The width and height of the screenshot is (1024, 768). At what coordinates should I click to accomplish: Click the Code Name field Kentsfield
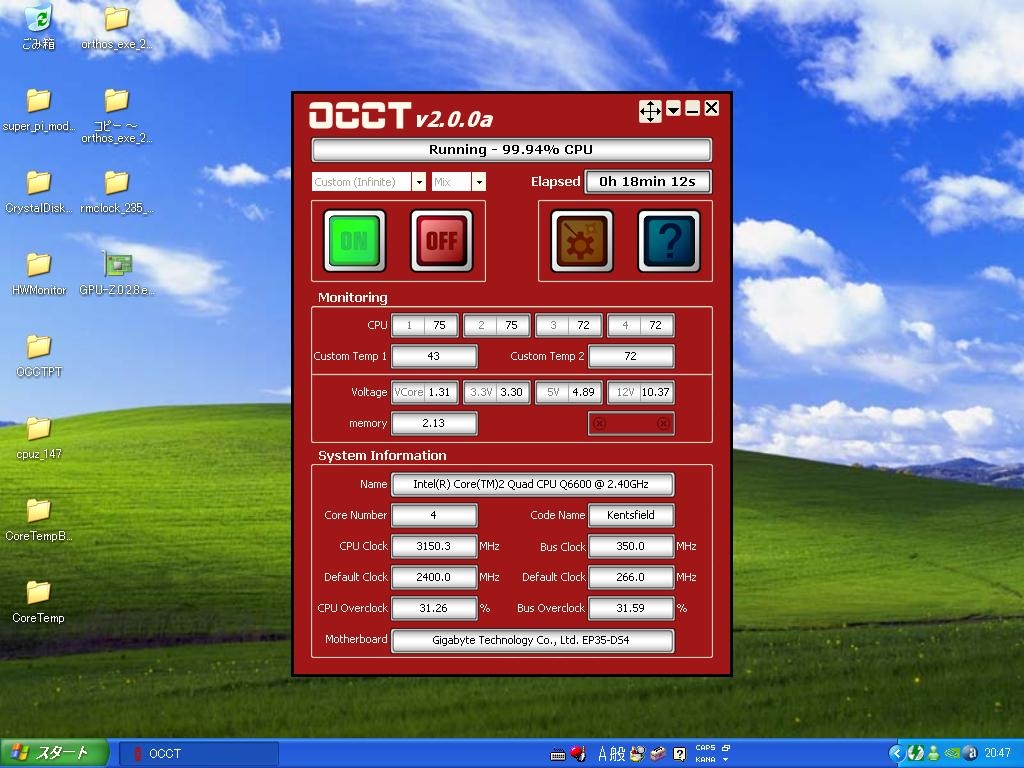pos(631,515)
